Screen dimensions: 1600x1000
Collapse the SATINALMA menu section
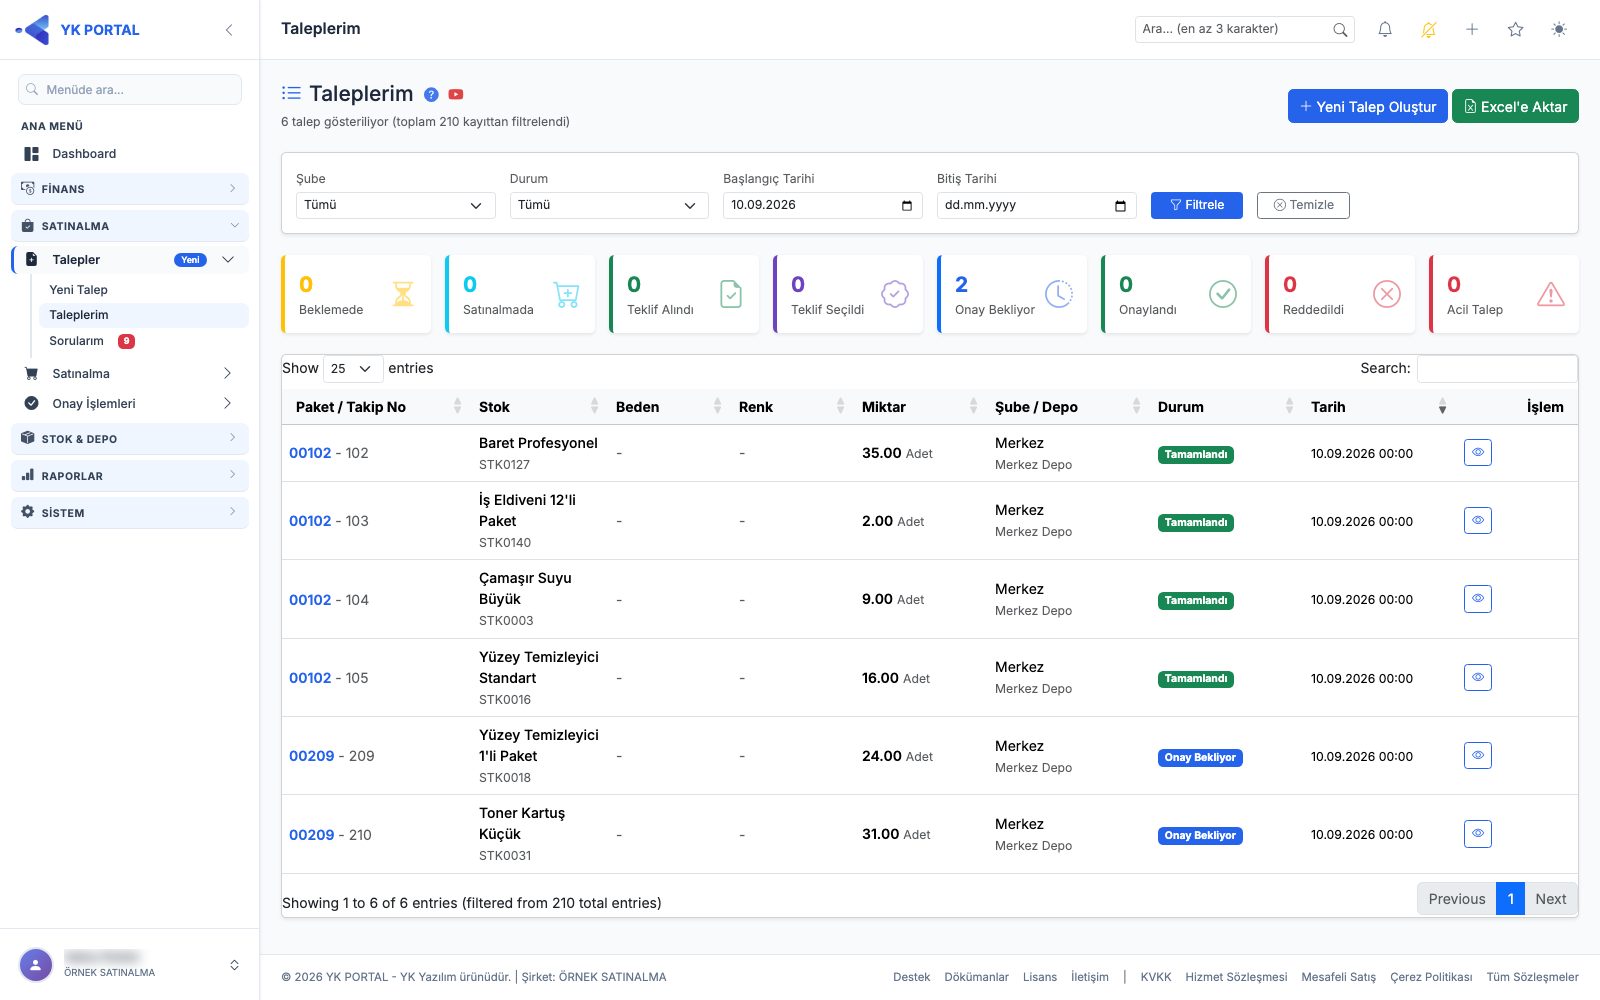(x=130, y=226)
